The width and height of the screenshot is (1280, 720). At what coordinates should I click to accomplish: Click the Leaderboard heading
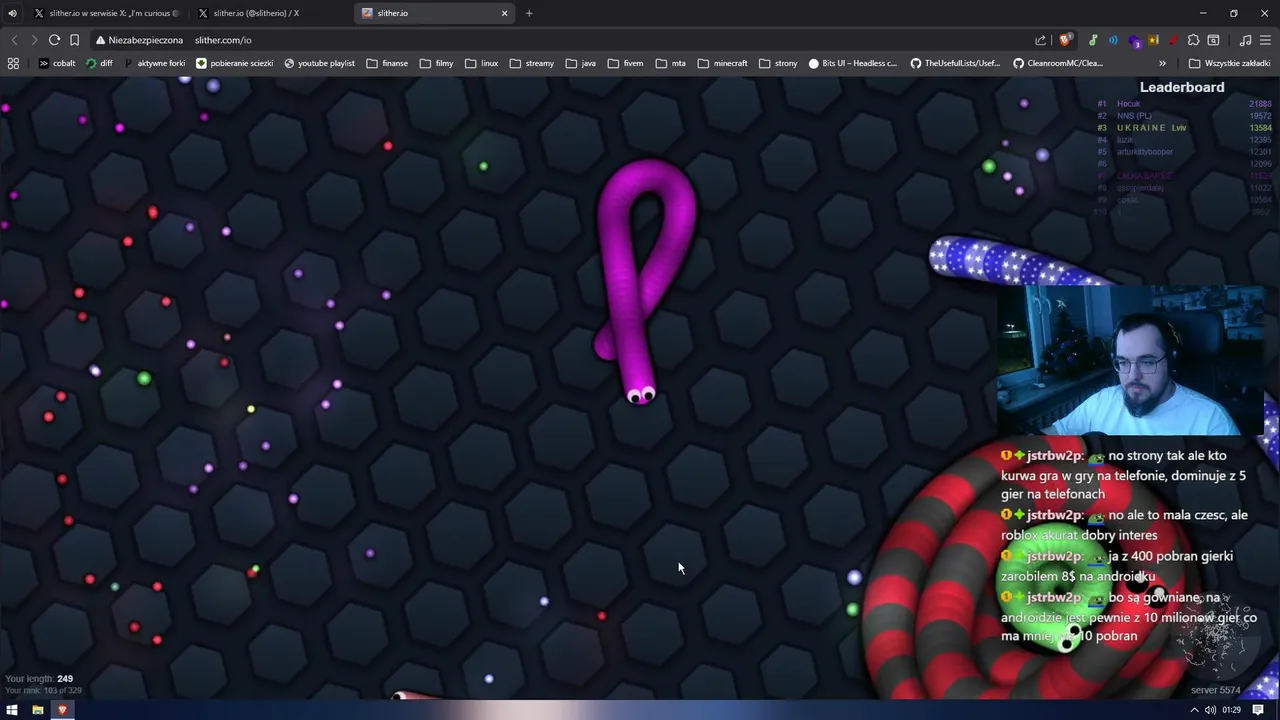pos(1182,87)
